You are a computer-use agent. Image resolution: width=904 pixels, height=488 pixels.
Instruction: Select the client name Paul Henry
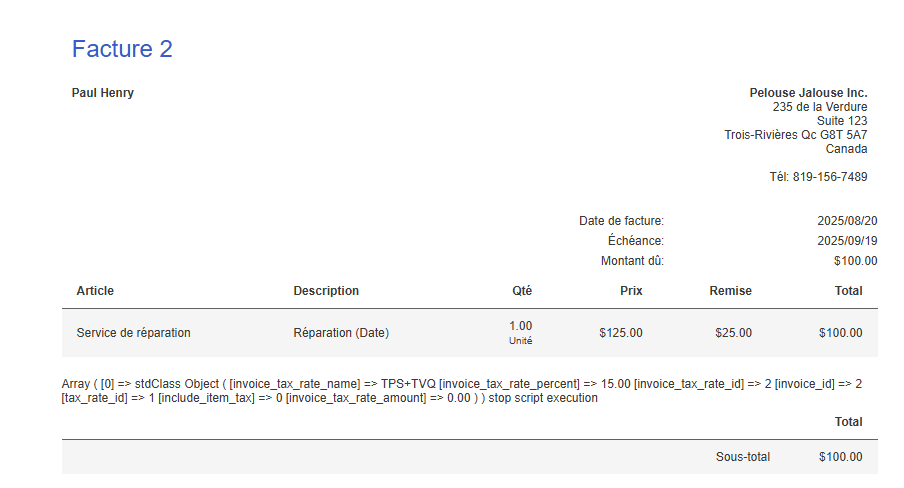(103, 93)
